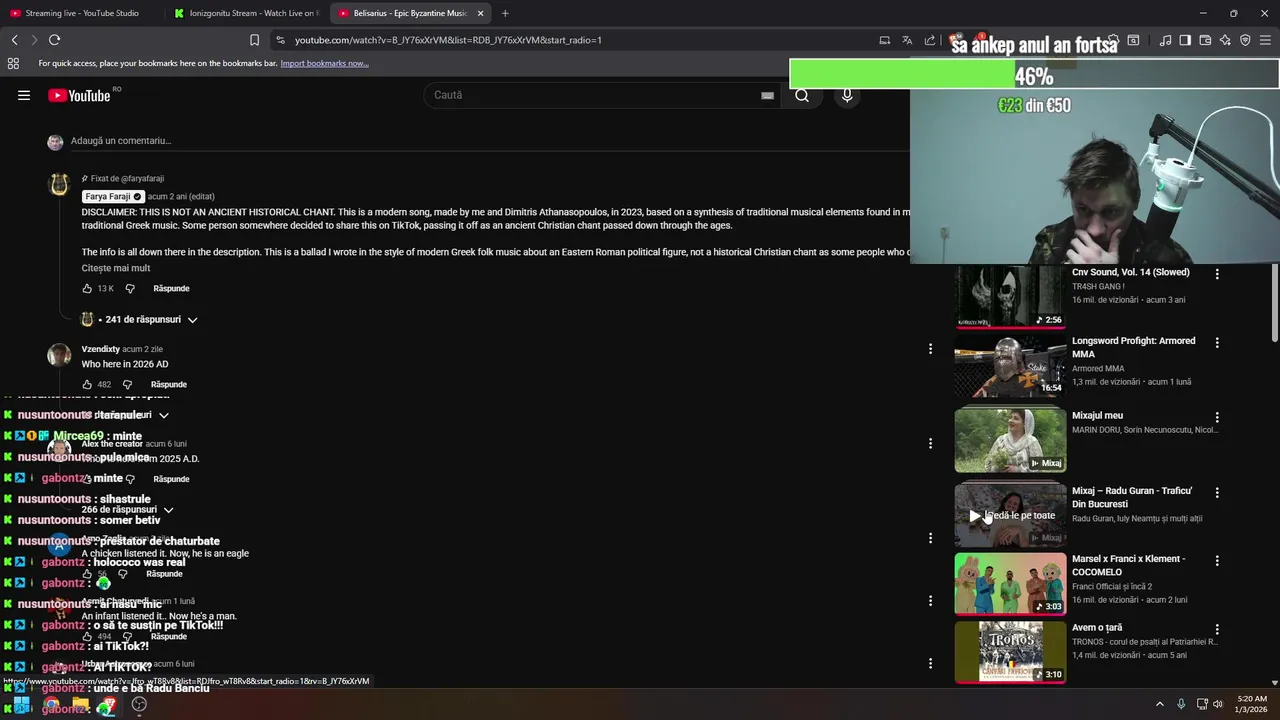Open Marsel x Franci COCOMELO thumbnail
This screenshot has width=1280, height=720.
(x=1010, y=584)
